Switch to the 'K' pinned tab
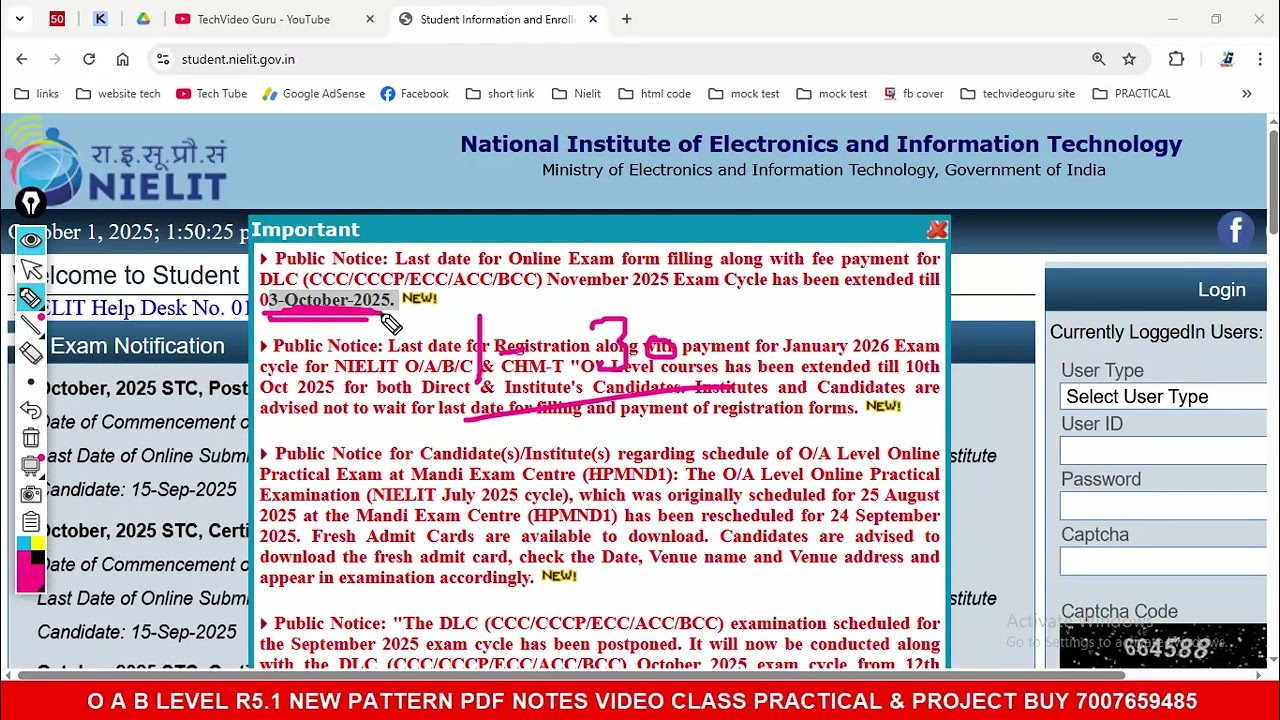 (100, 19)
